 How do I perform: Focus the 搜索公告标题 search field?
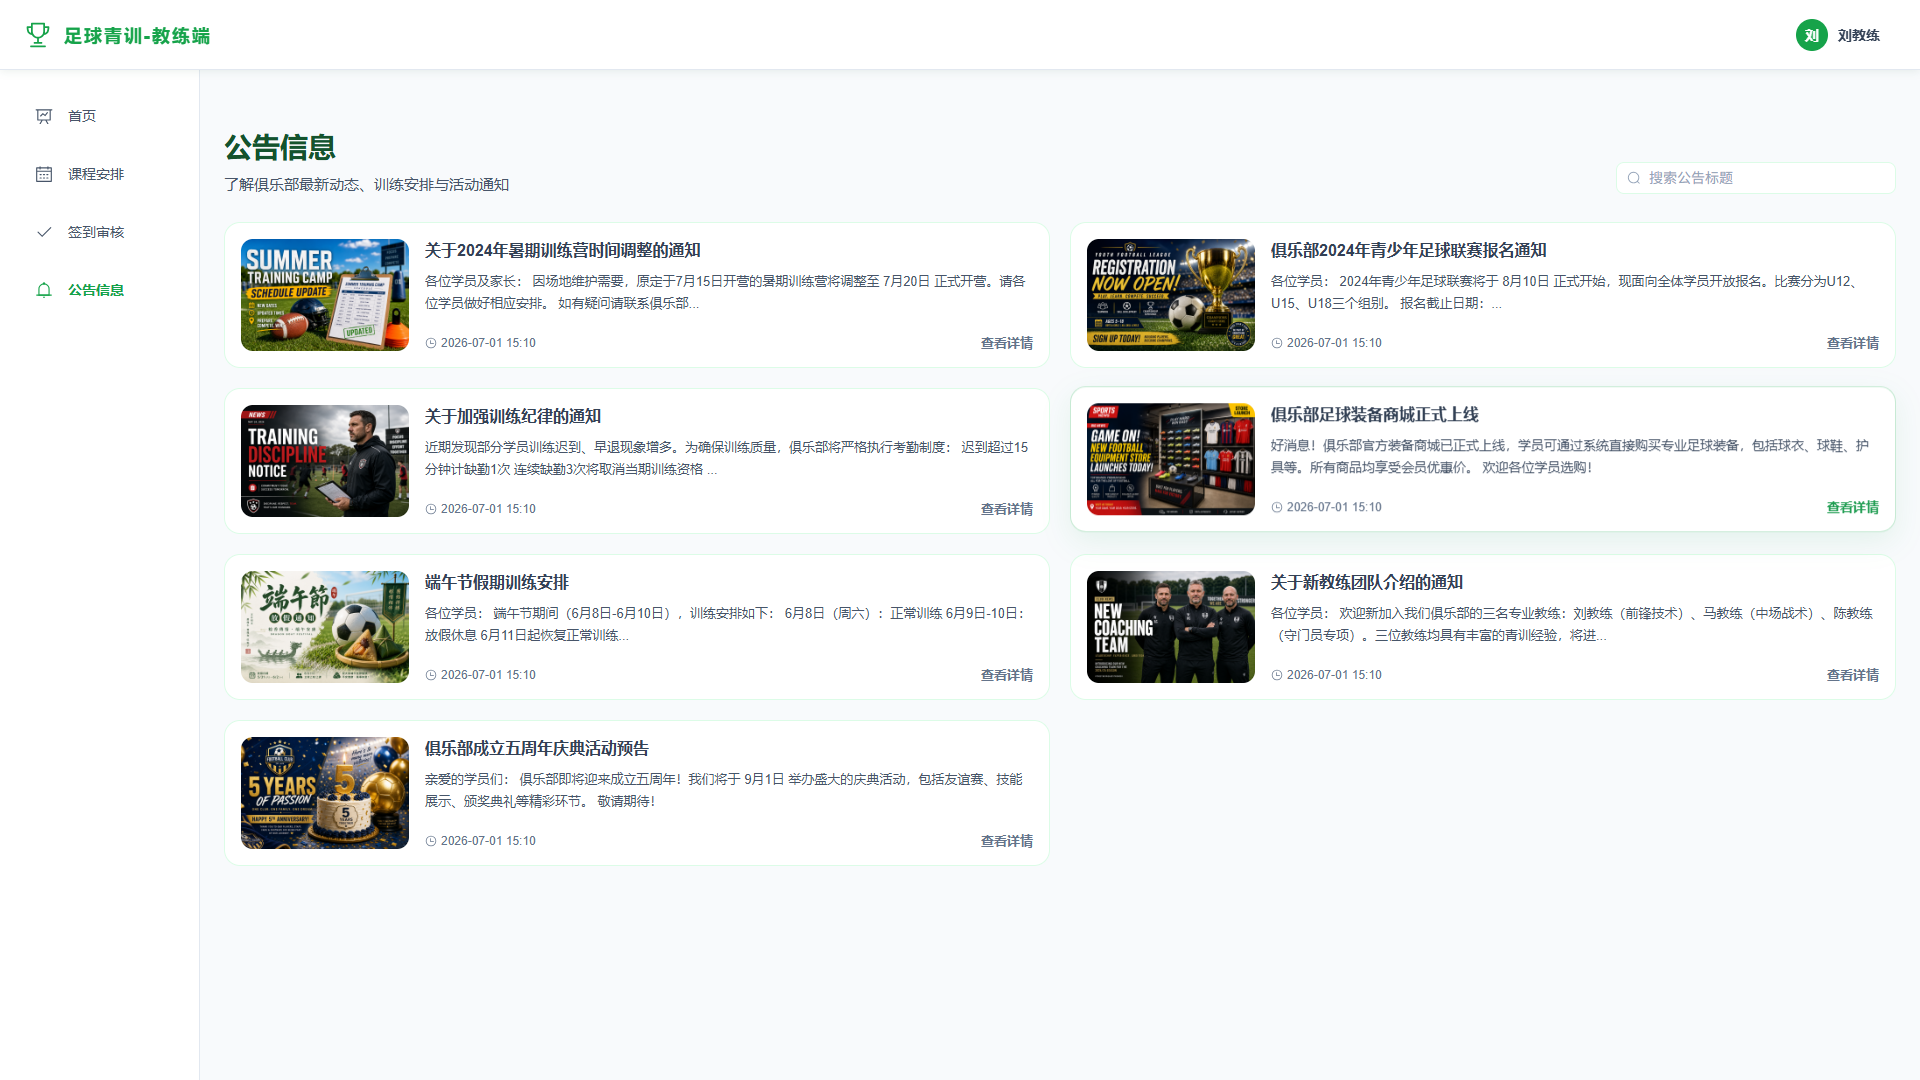tap(1756, 178)
